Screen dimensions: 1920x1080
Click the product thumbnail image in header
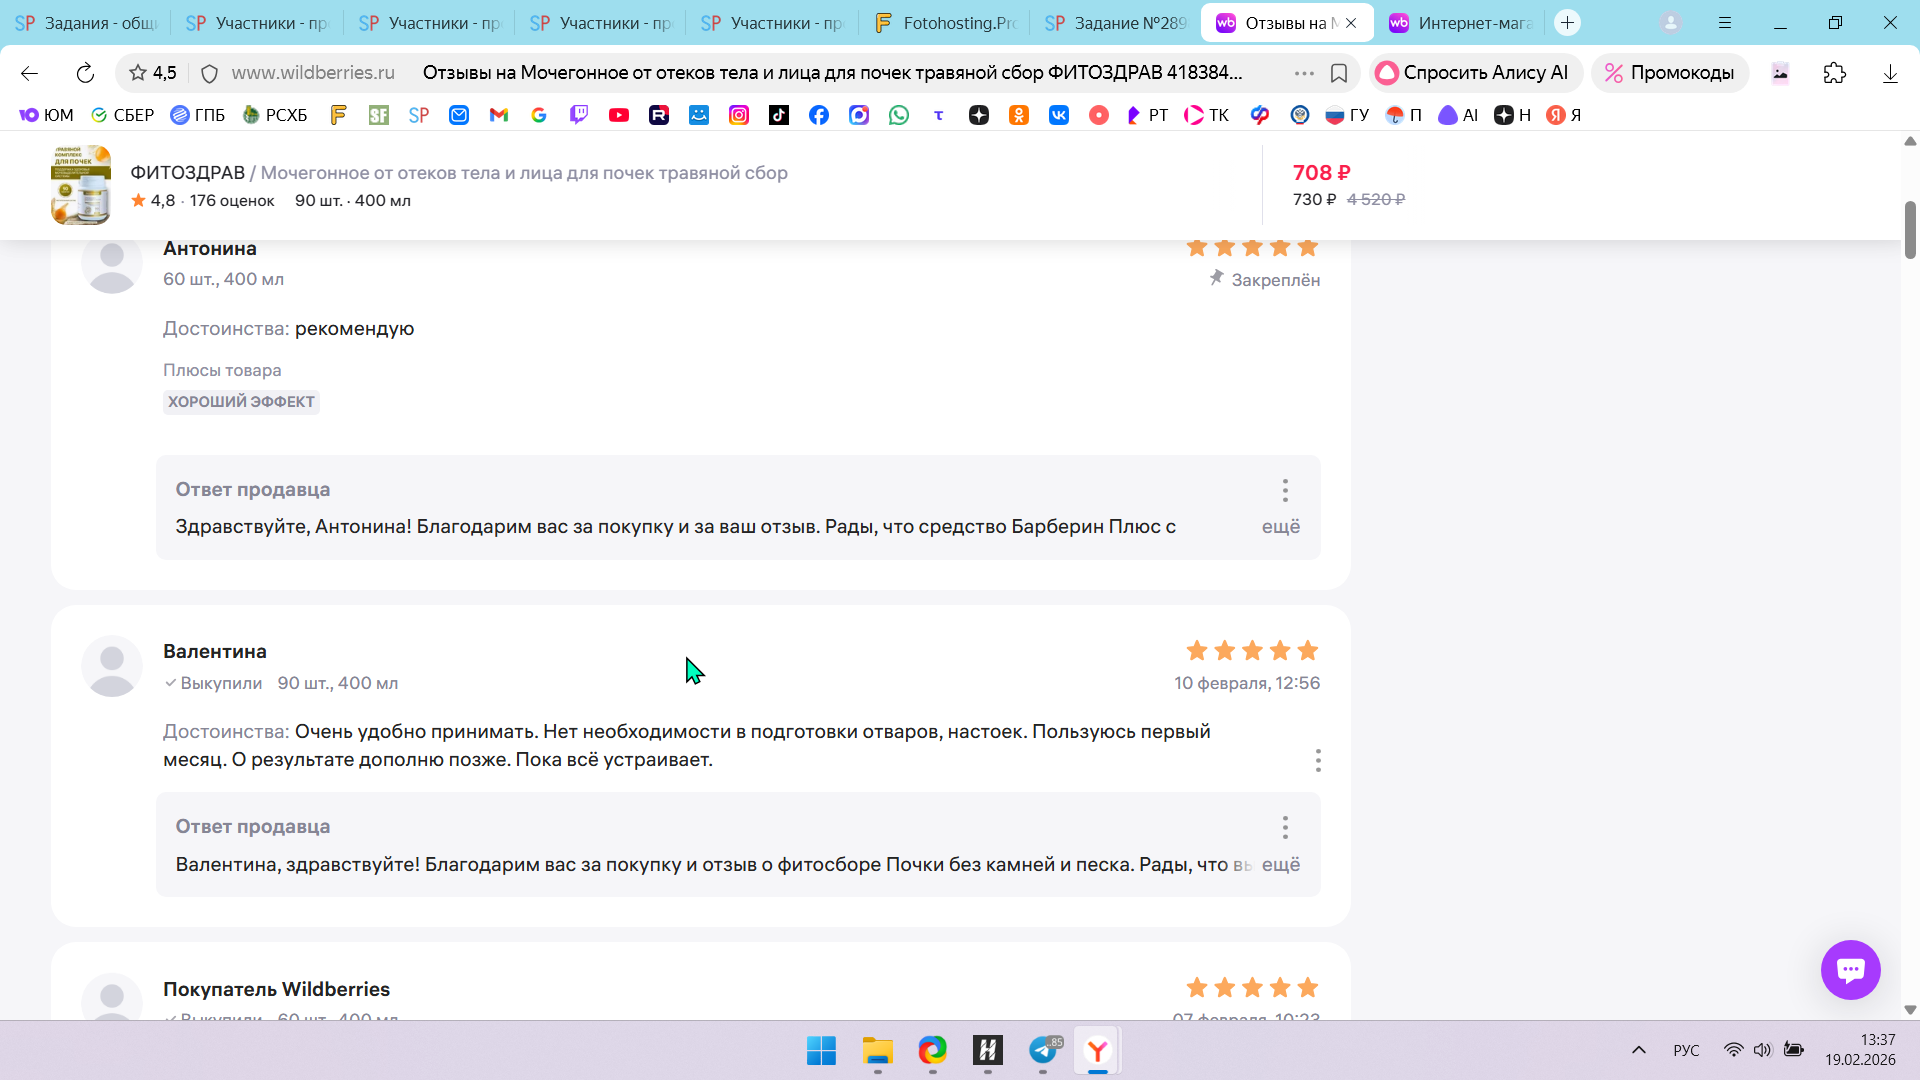pos(81,185)
